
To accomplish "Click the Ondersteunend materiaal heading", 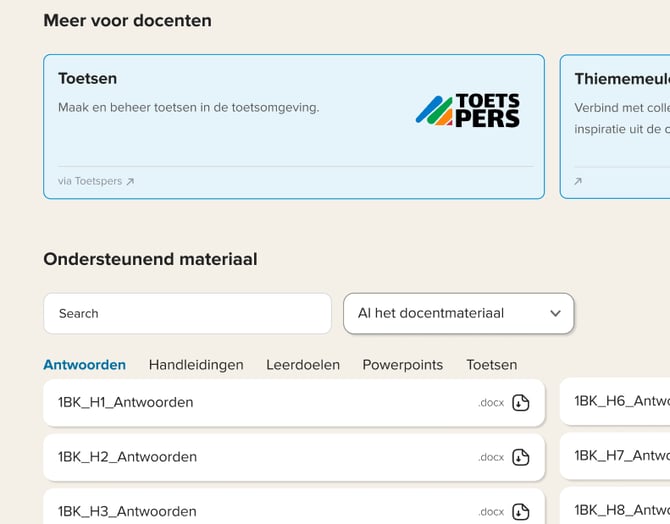I will pyautogui.click(x=150, y=259).
